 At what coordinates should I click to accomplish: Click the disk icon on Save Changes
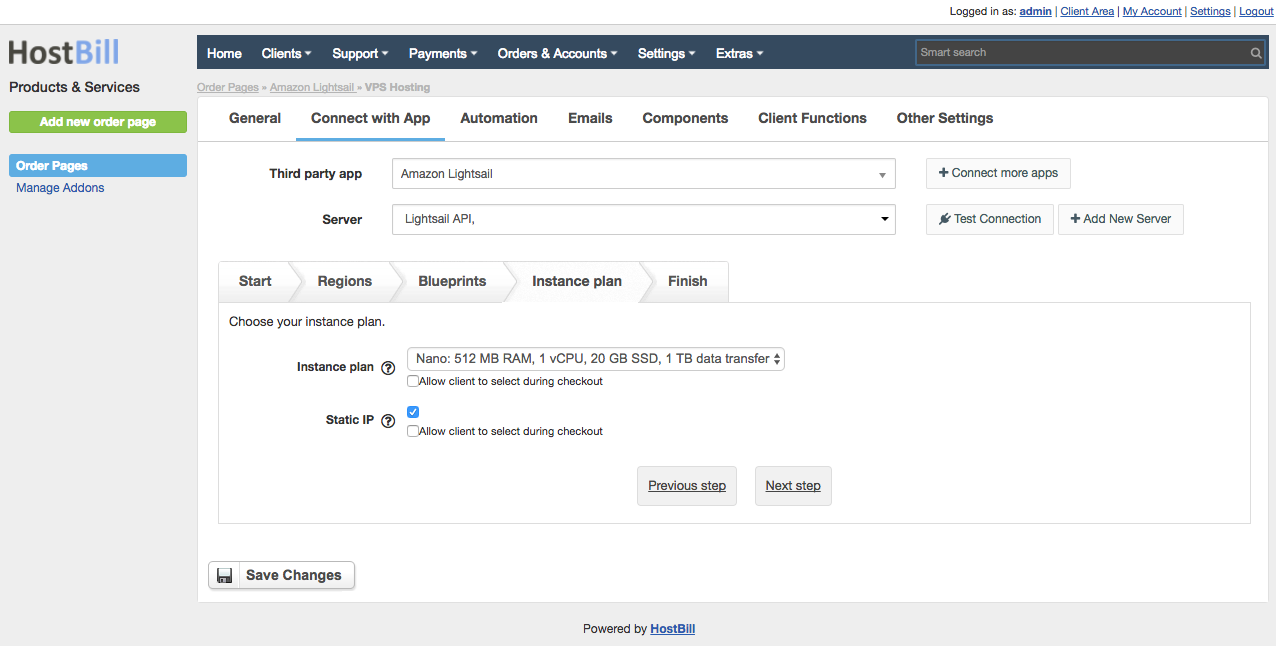(x=224, y=575)
